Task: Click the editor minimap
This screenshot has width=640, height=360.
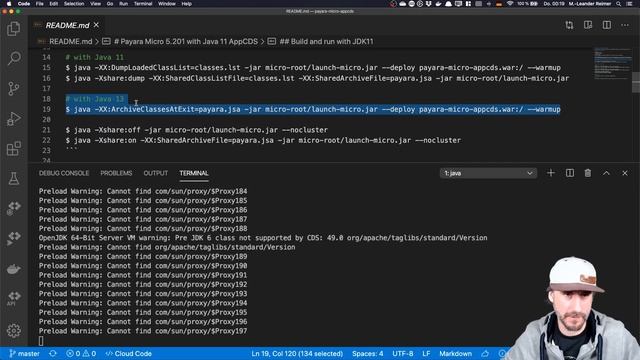Action: click(612, 63)
